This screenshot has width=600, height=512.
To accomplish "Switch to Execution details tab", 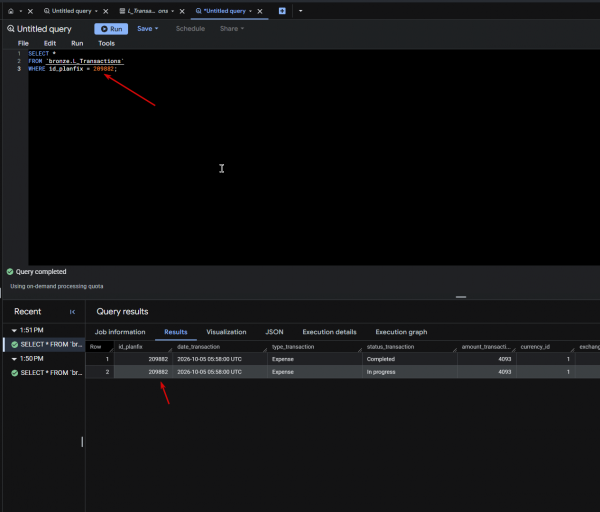I will click(x=329, y=332).
